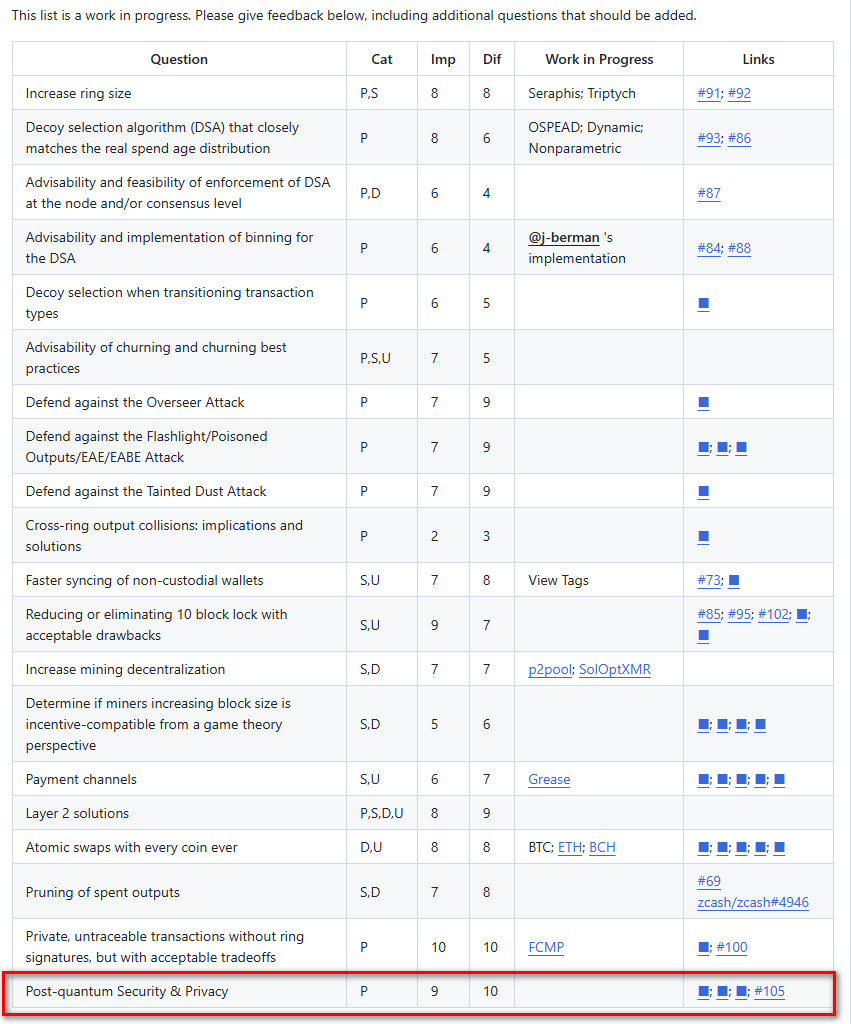Click blue square link for Decoy selection transitioning row

click(703, 303)
